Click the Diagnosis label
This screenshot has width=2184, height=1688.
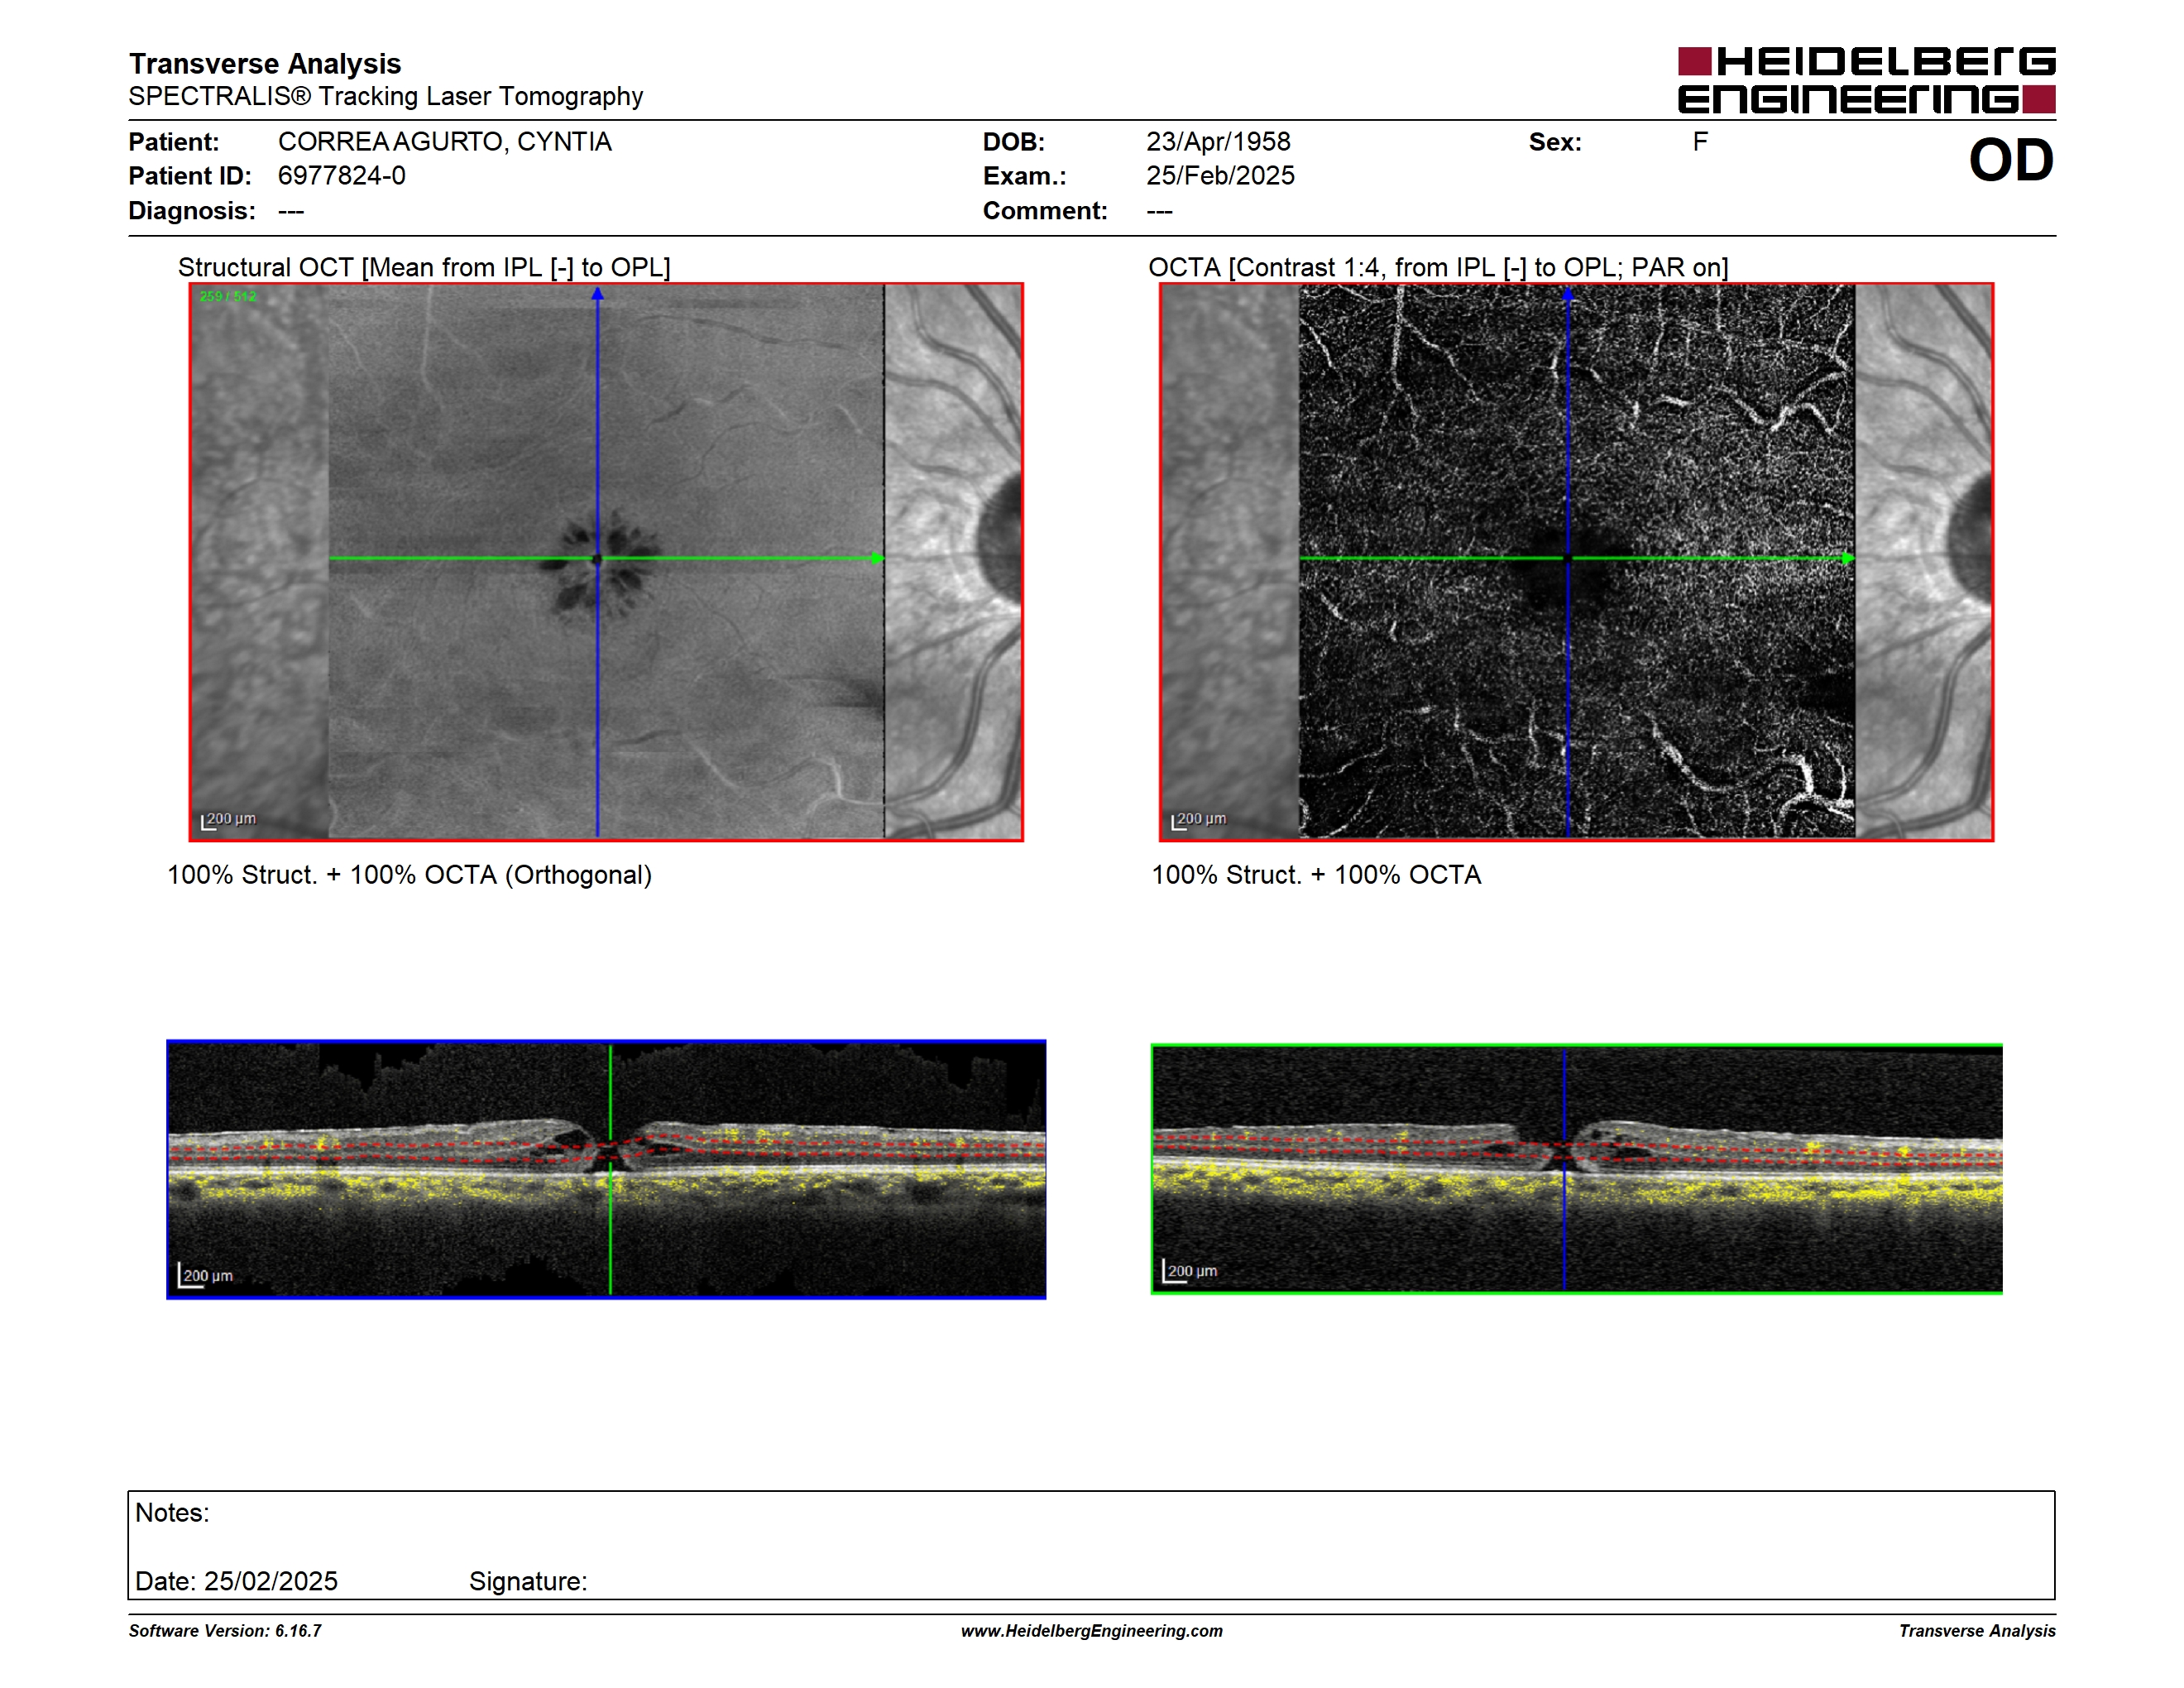[x=192, y=211]
